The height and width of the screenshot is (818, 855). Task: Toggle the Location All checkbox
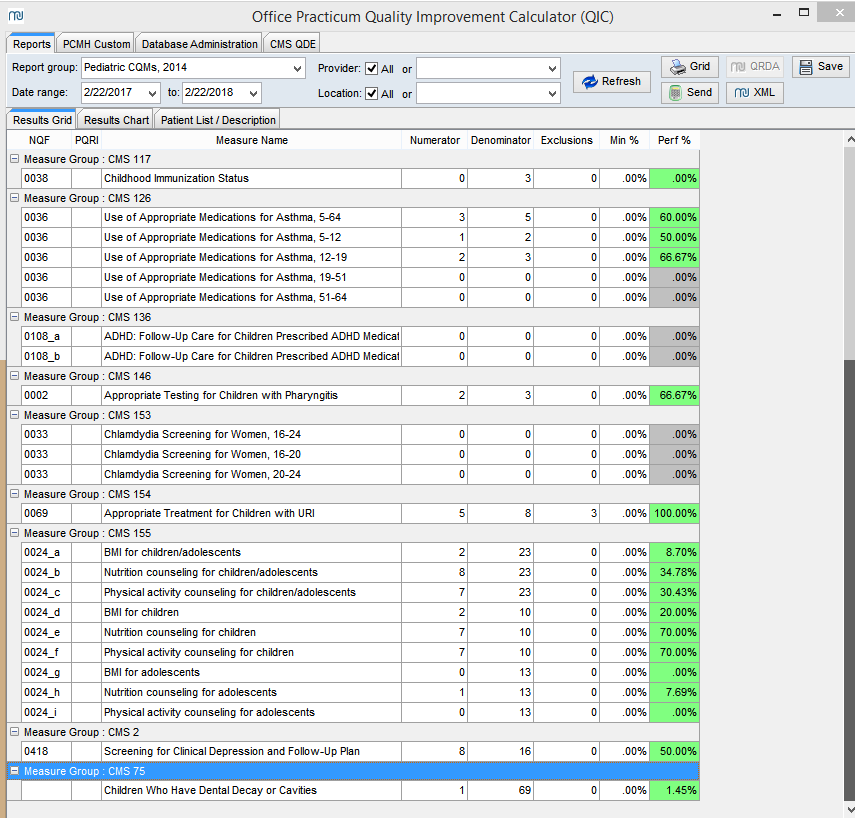tap(372, 94)
